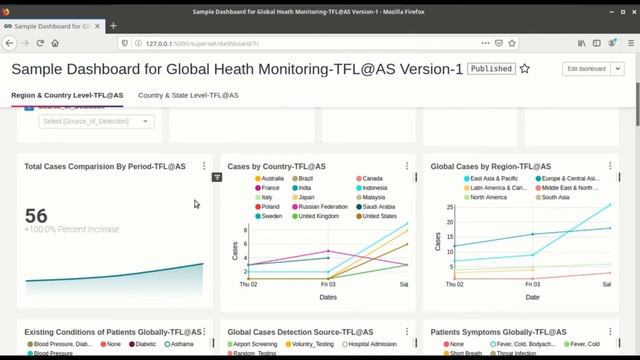Close the Sample Dashboard browser tab

coord(97,26)
